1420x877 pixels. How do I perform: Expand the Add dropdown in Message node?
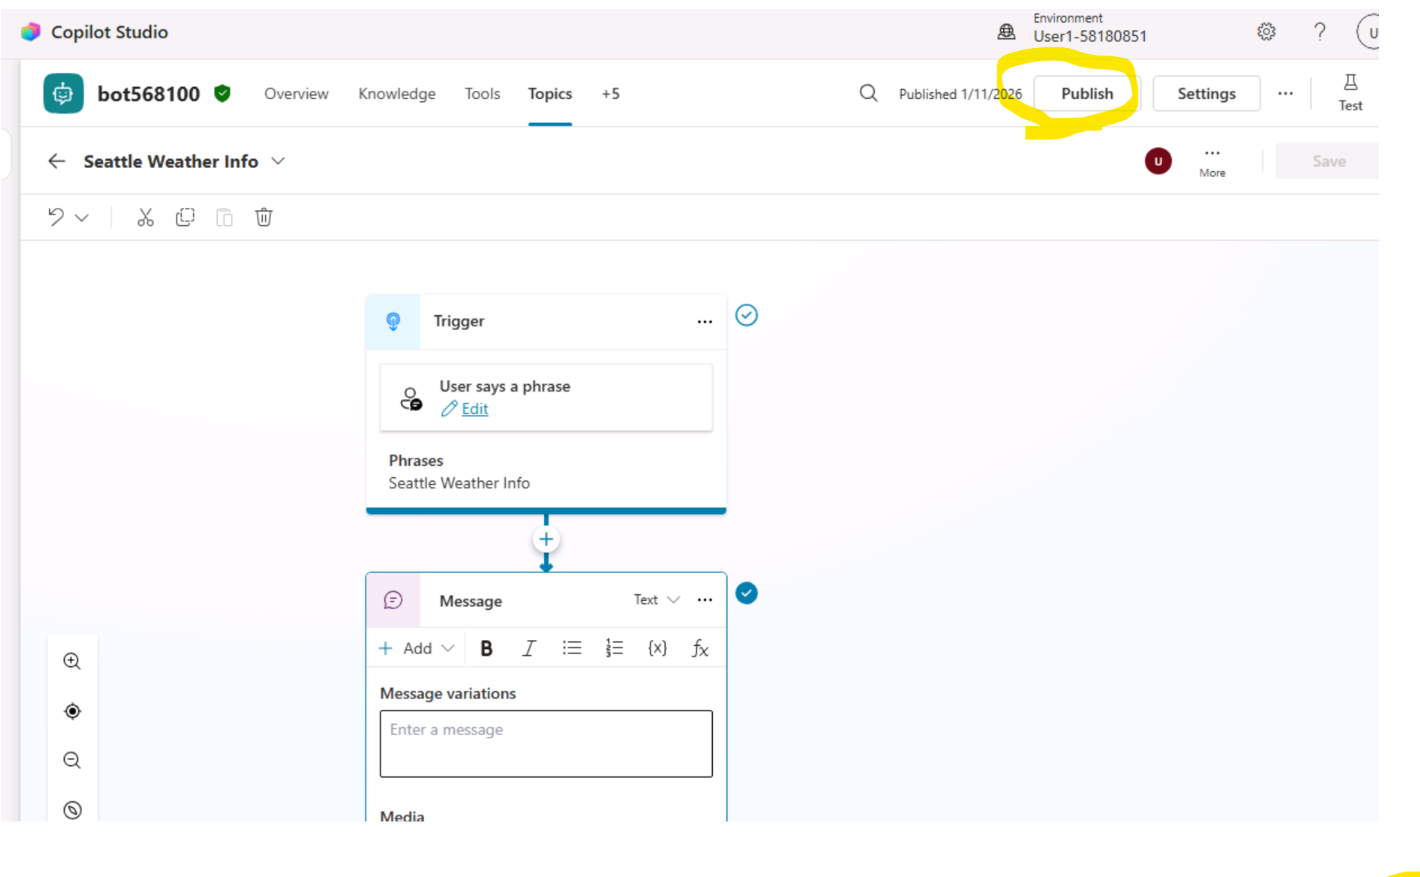tap(417, 648)
